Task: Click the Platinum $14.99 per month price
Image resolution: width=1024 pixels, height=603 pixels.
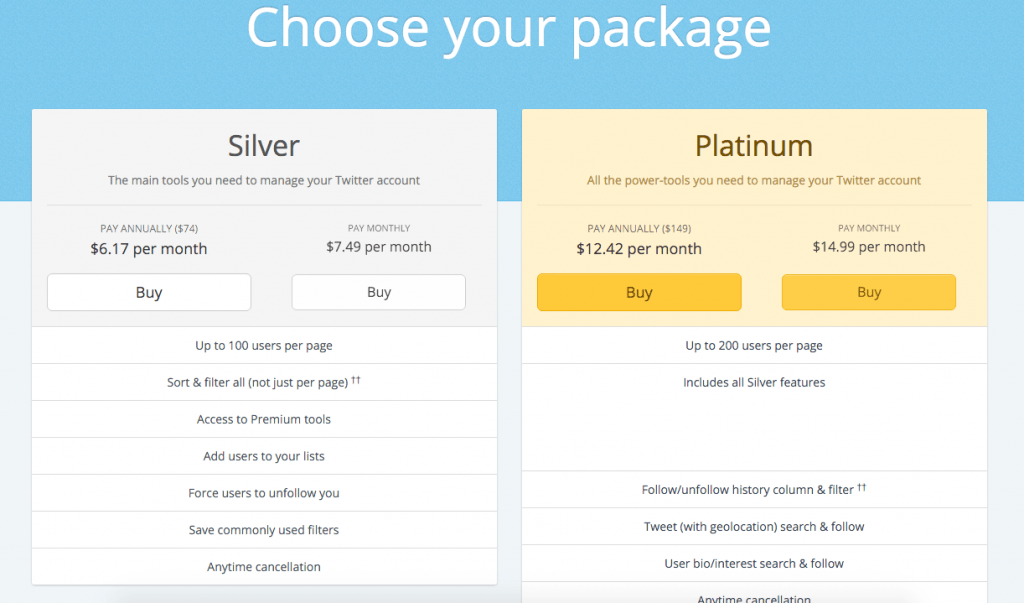Action: pos(869,247)
